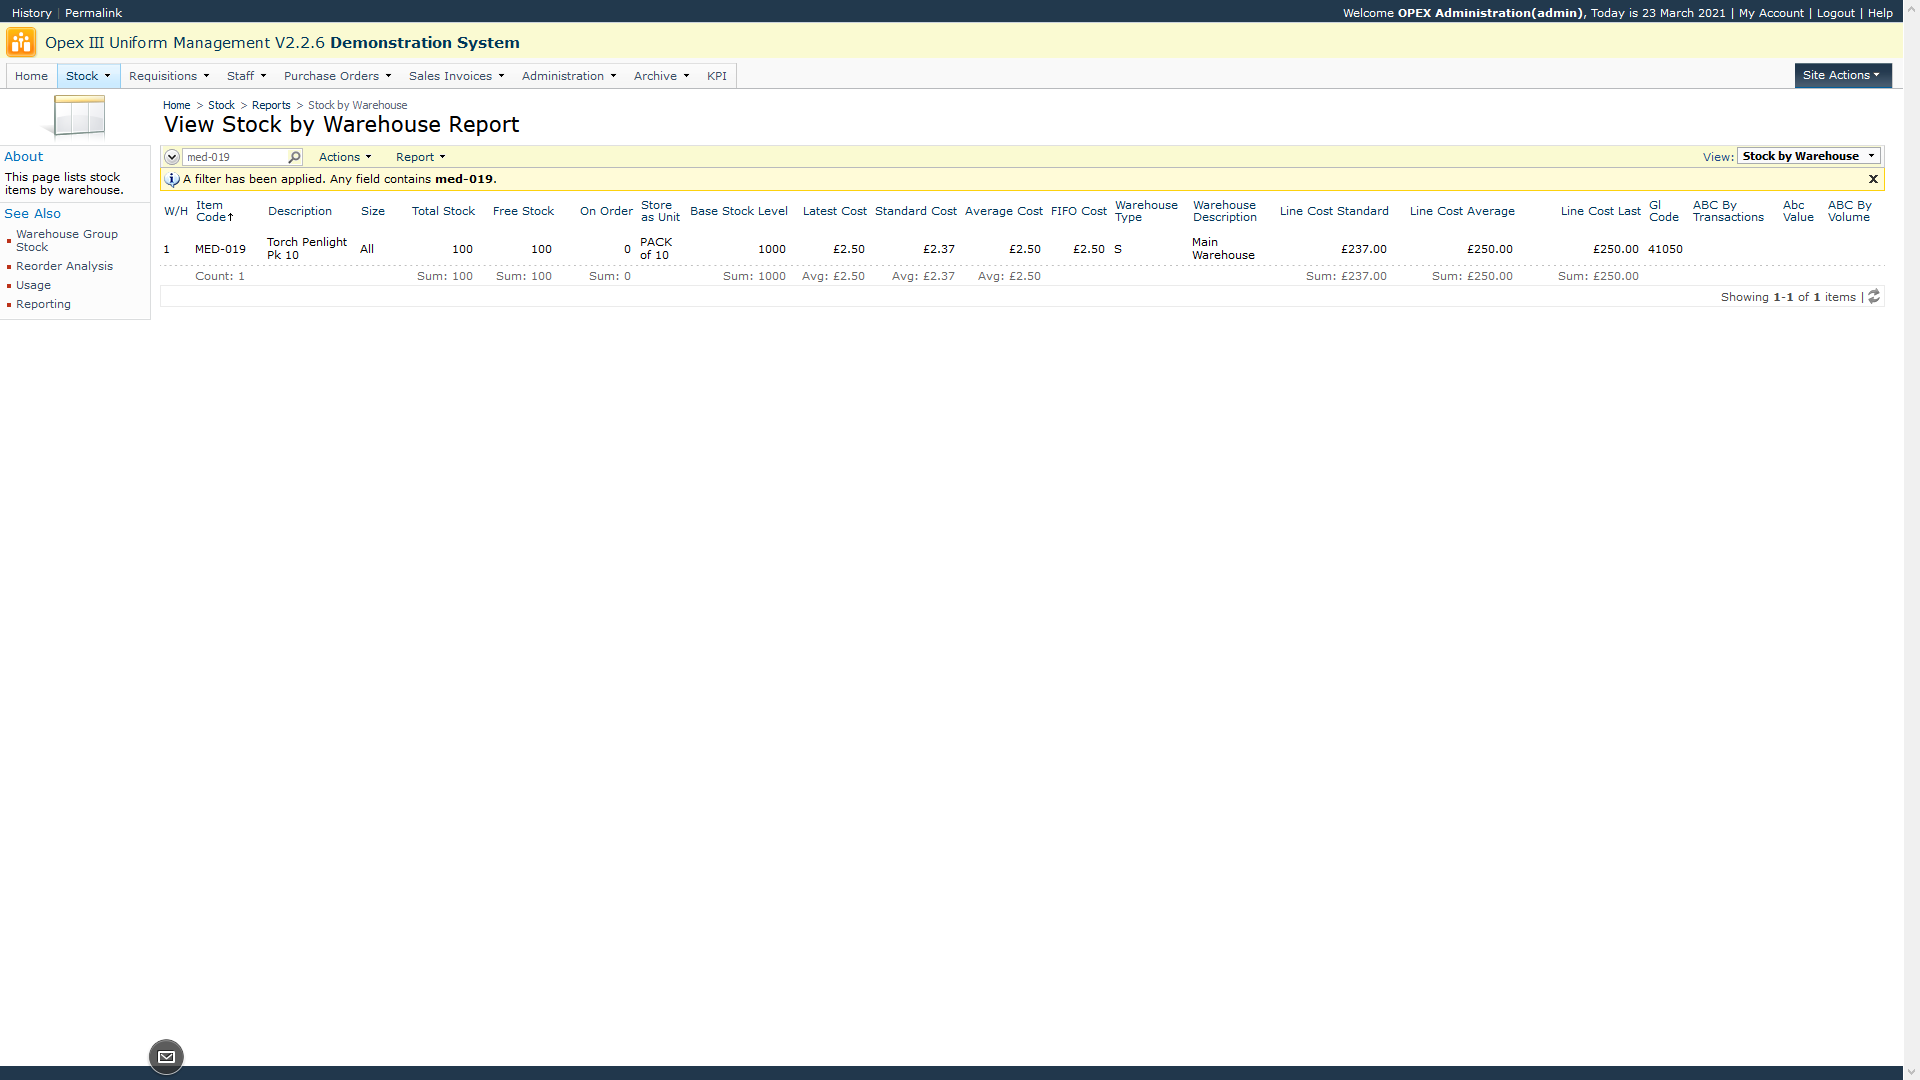Click Reports in the breadcrumb
Screen dimensions: 1920x1080
coord(271,105)
